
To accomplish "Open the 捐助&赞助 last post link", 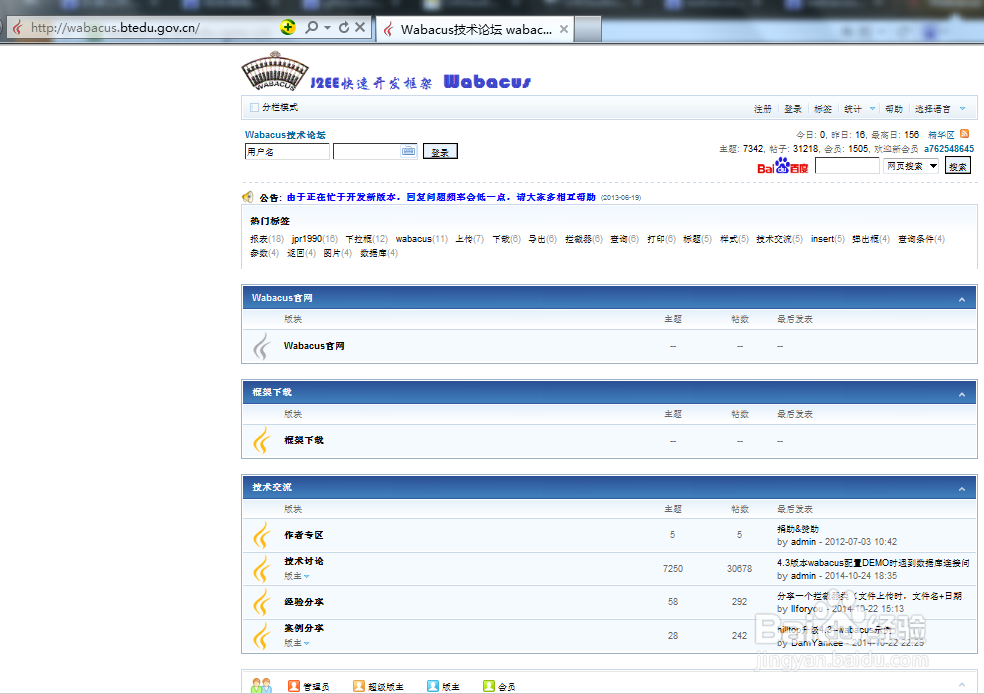I will [x=798, y=529].
